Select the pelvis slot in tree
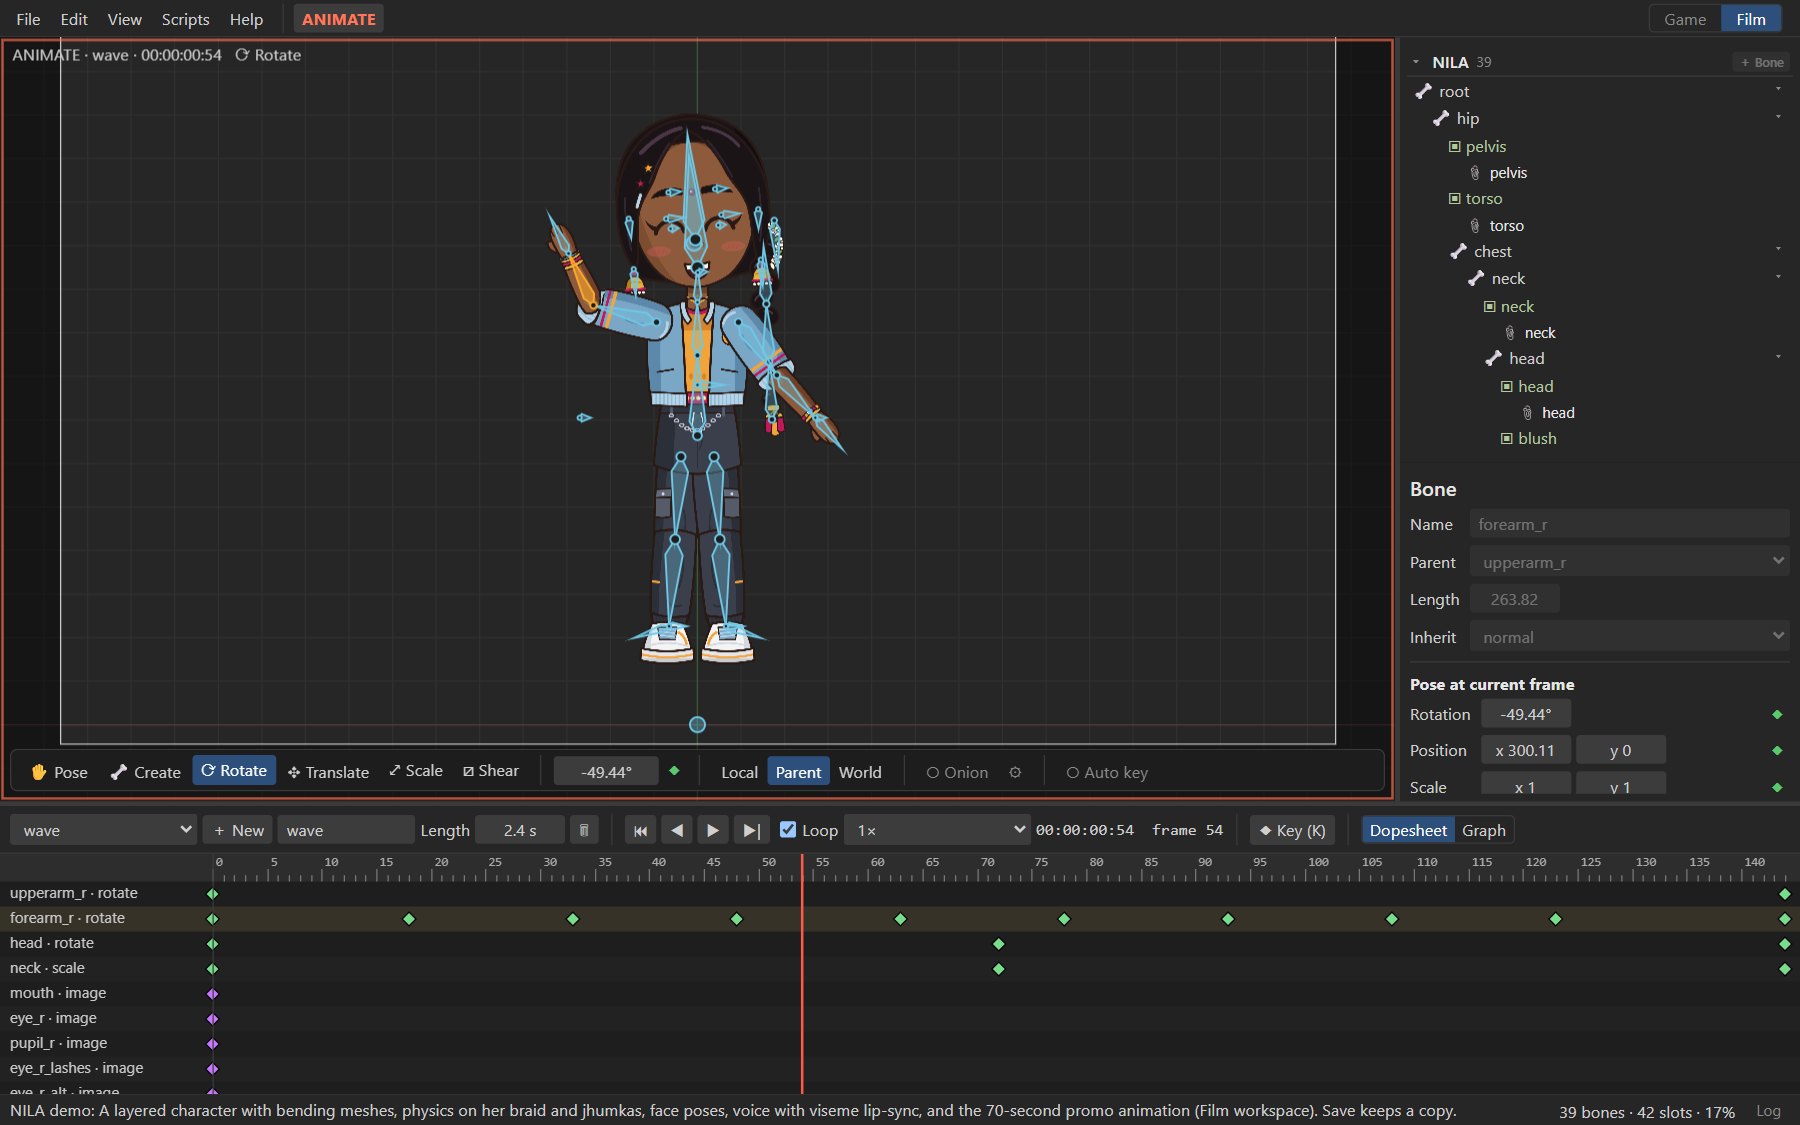 [x=1485, y=146]
